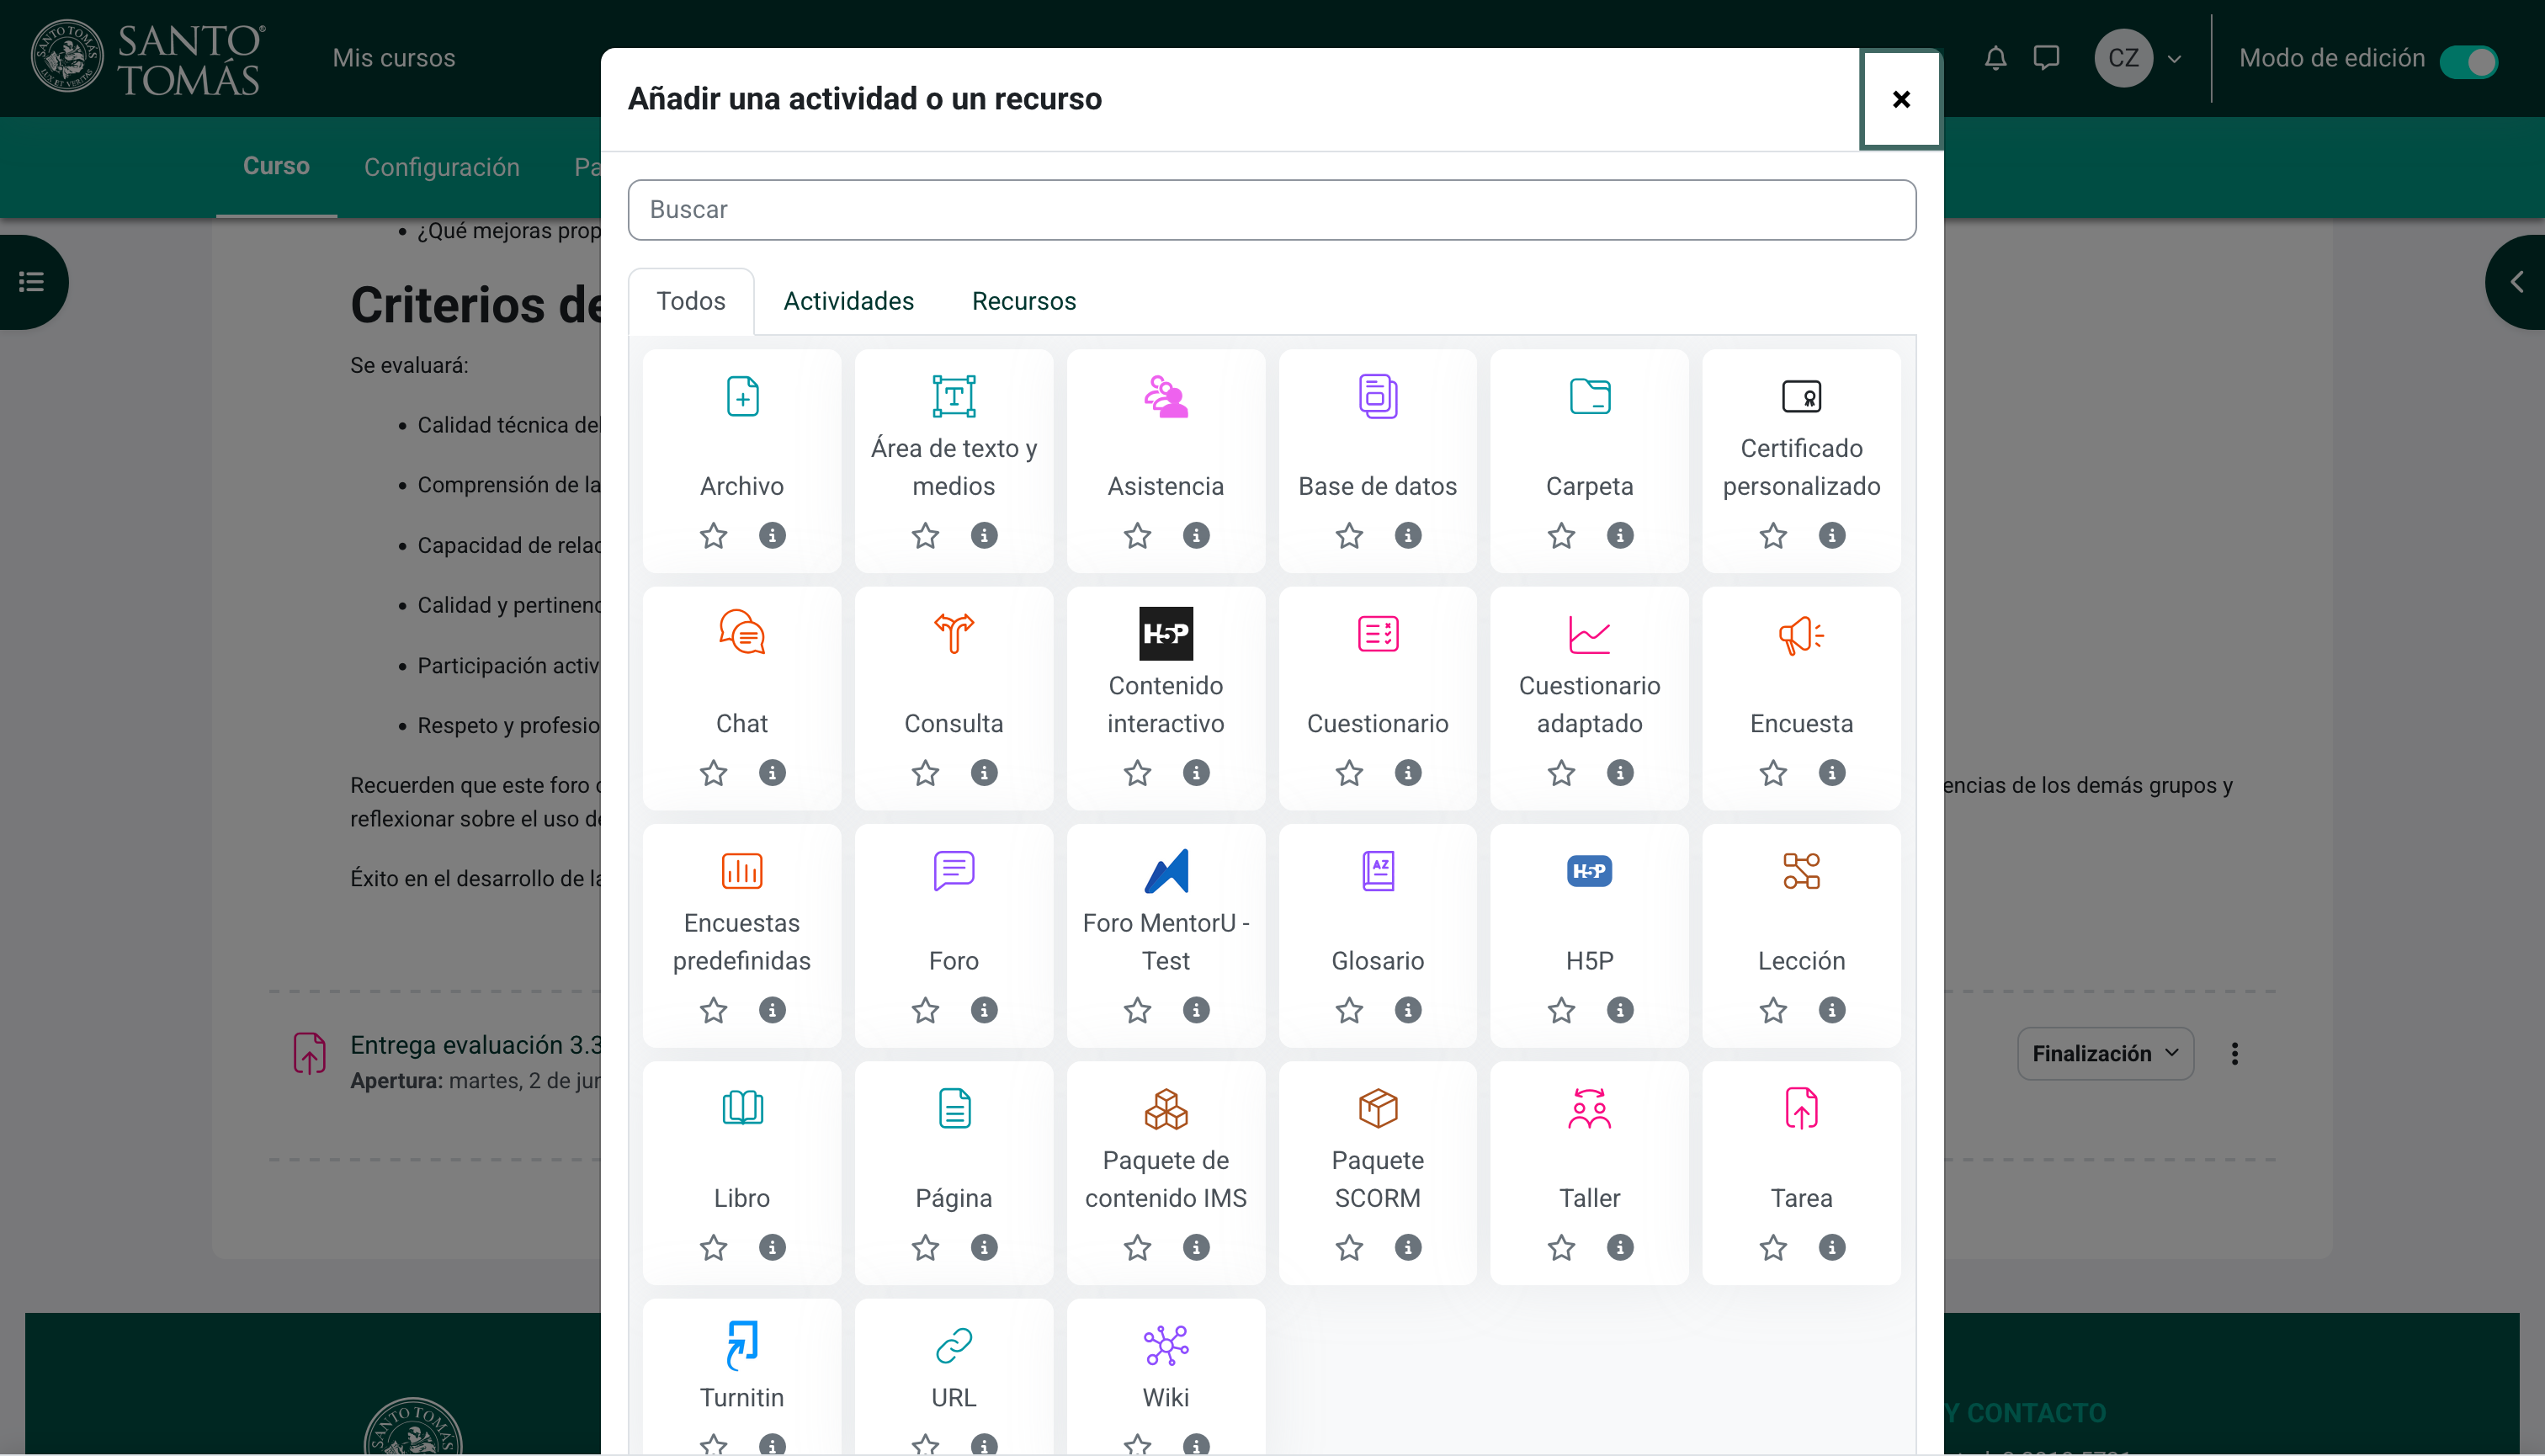
Task: Select the Taller workshop icon
Action: click(x=1590, y=1108)
